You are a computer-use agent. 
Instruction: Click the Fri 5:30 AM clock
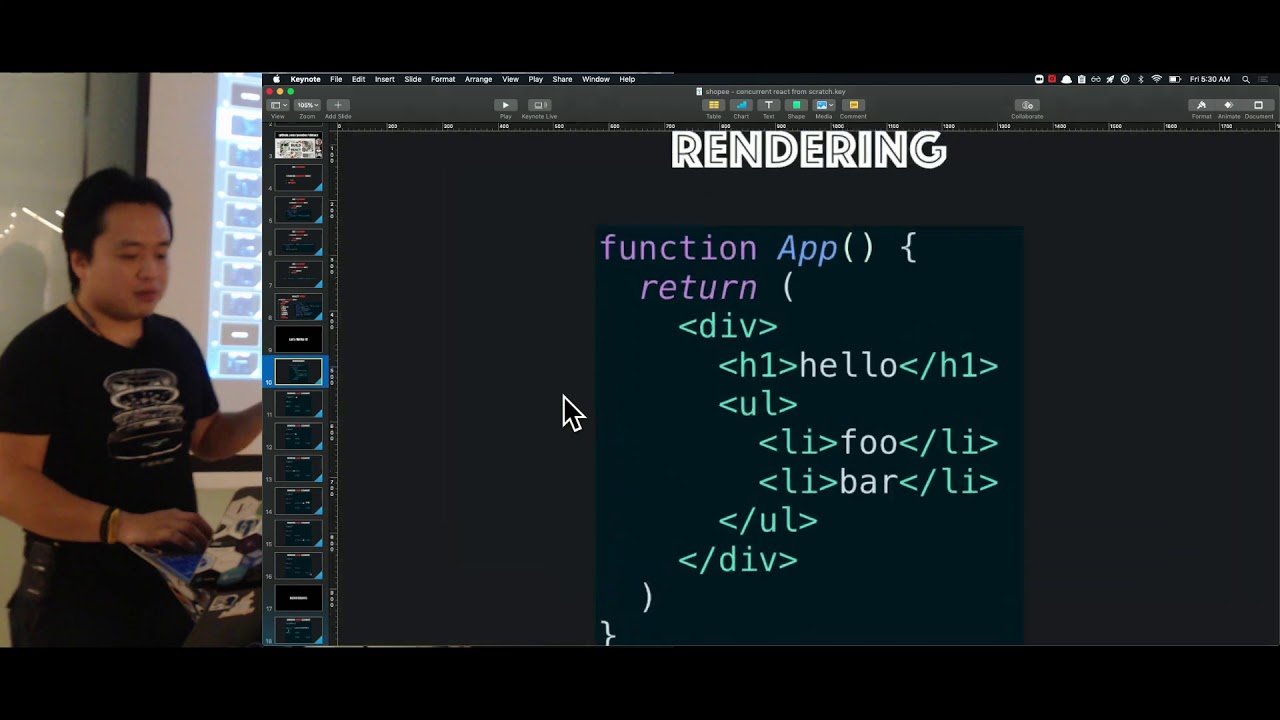[1210, 79]
